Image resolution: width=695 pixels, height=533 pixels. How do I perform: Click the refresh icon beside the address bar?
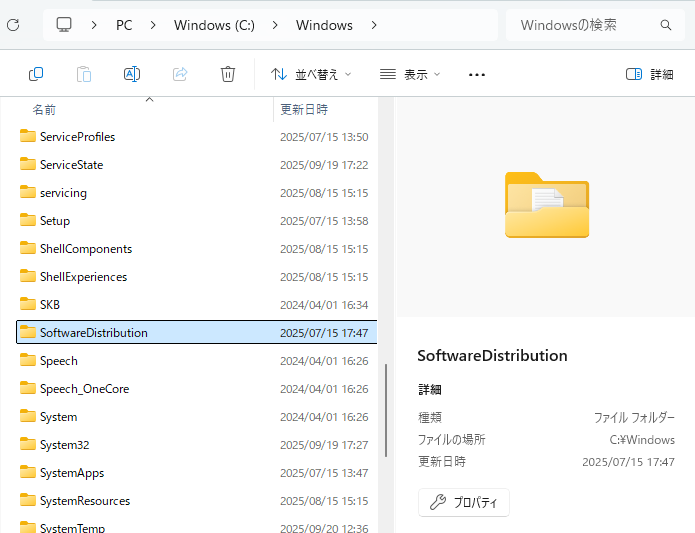click(x=13, y=25)
